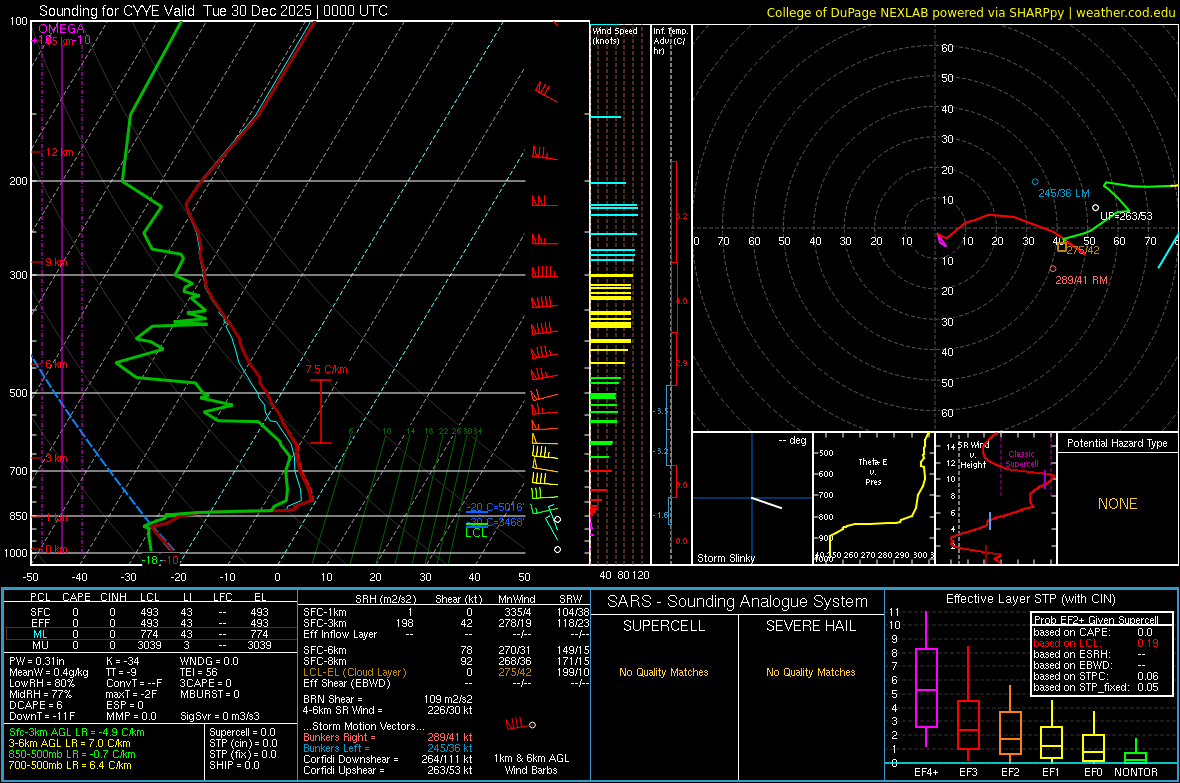Click the 'SHIP = 0.0' value
The image size is (1180, 783).
point(234,765)
